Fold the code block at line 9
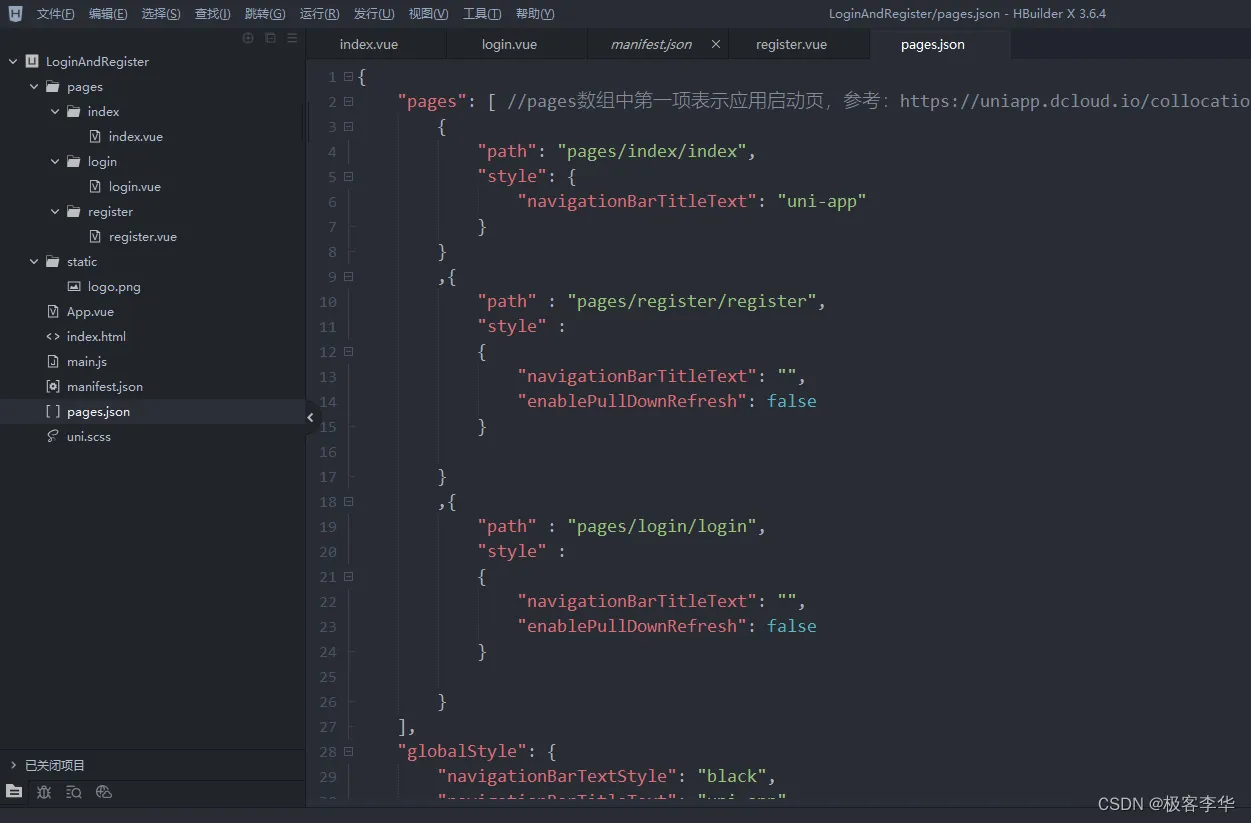The height and width of the screenshot is (823, 1251). 348,277
